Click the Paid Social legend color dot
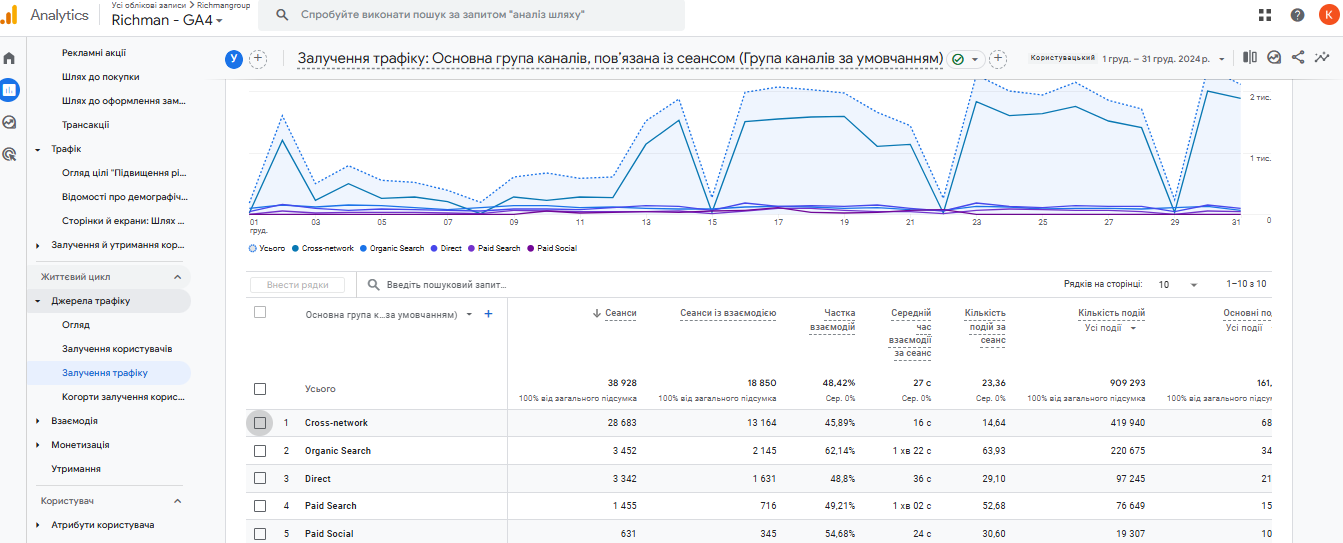Image resolution: width=1343 pixels, height=543 pixels. coord(532,248)
